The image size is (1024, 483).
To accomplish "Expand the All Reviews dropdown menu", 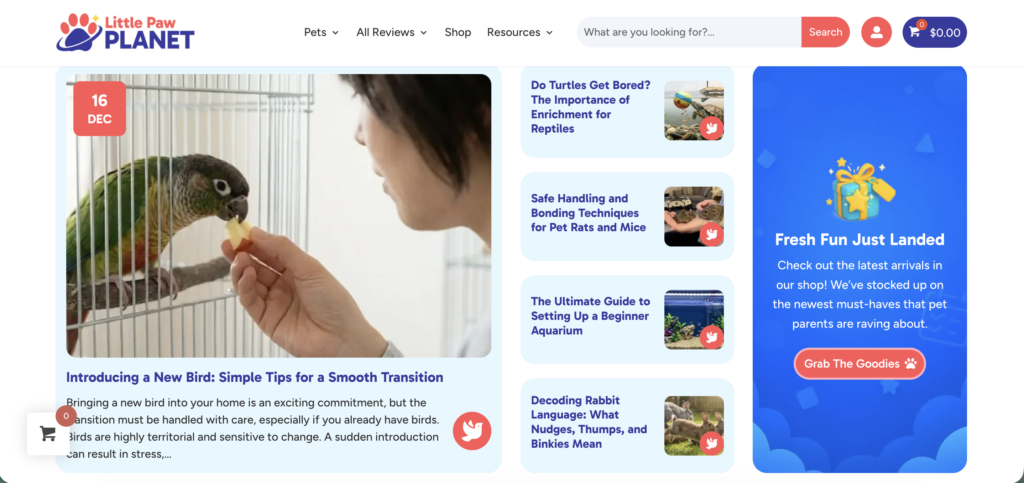I will [x=391, y=32].
